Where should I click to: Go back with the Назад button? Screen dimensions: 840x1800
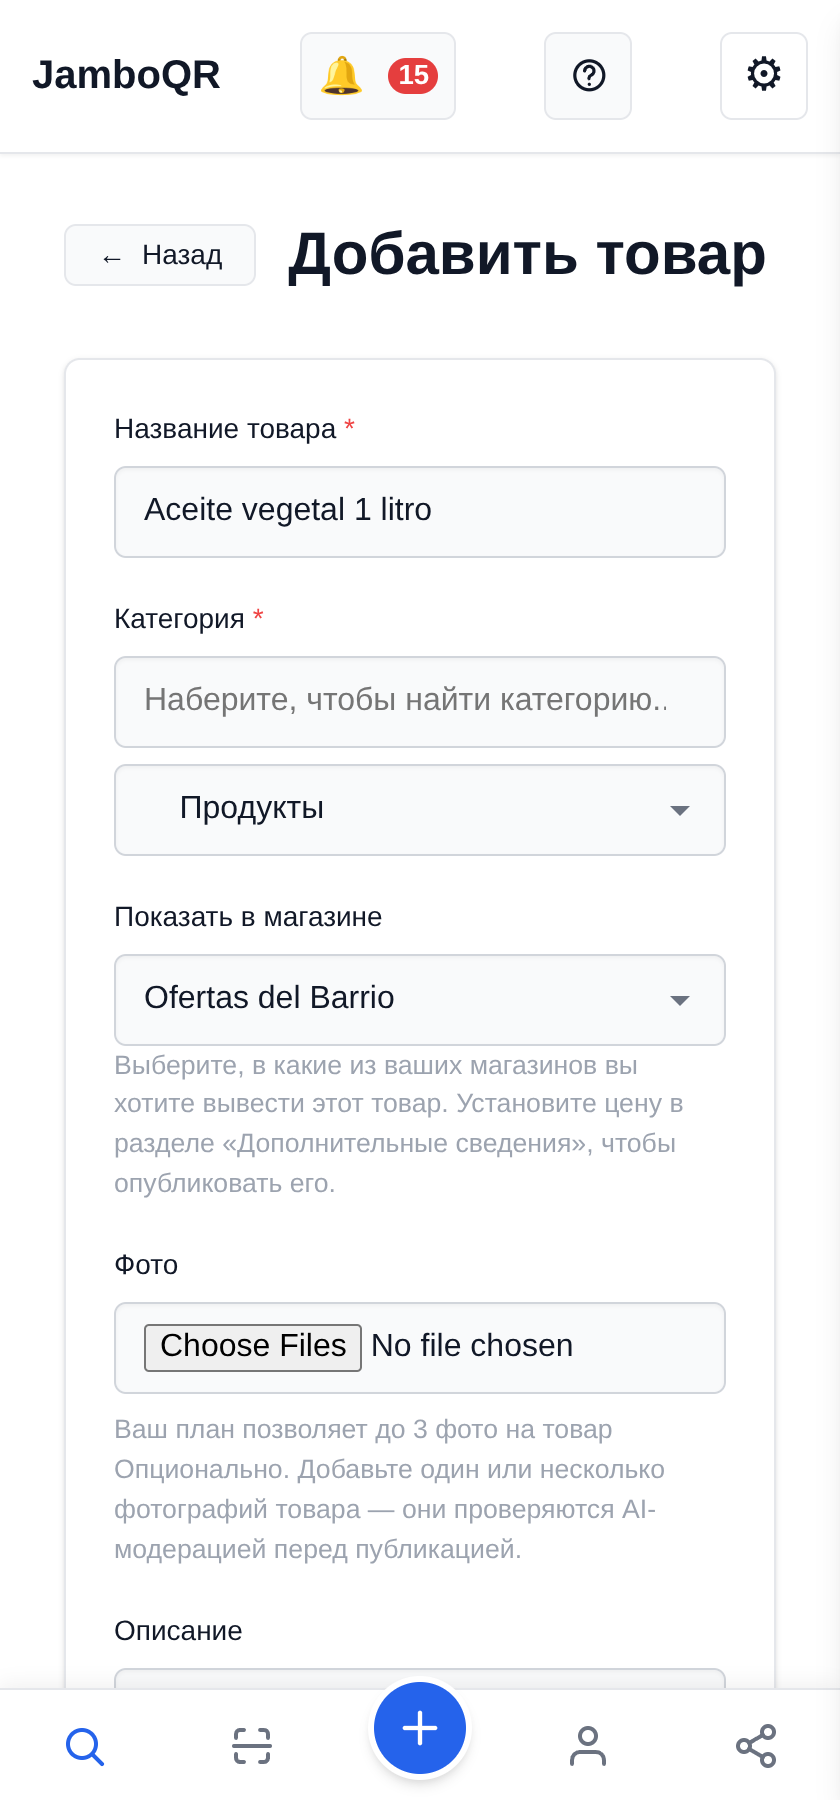pos(160,255)
